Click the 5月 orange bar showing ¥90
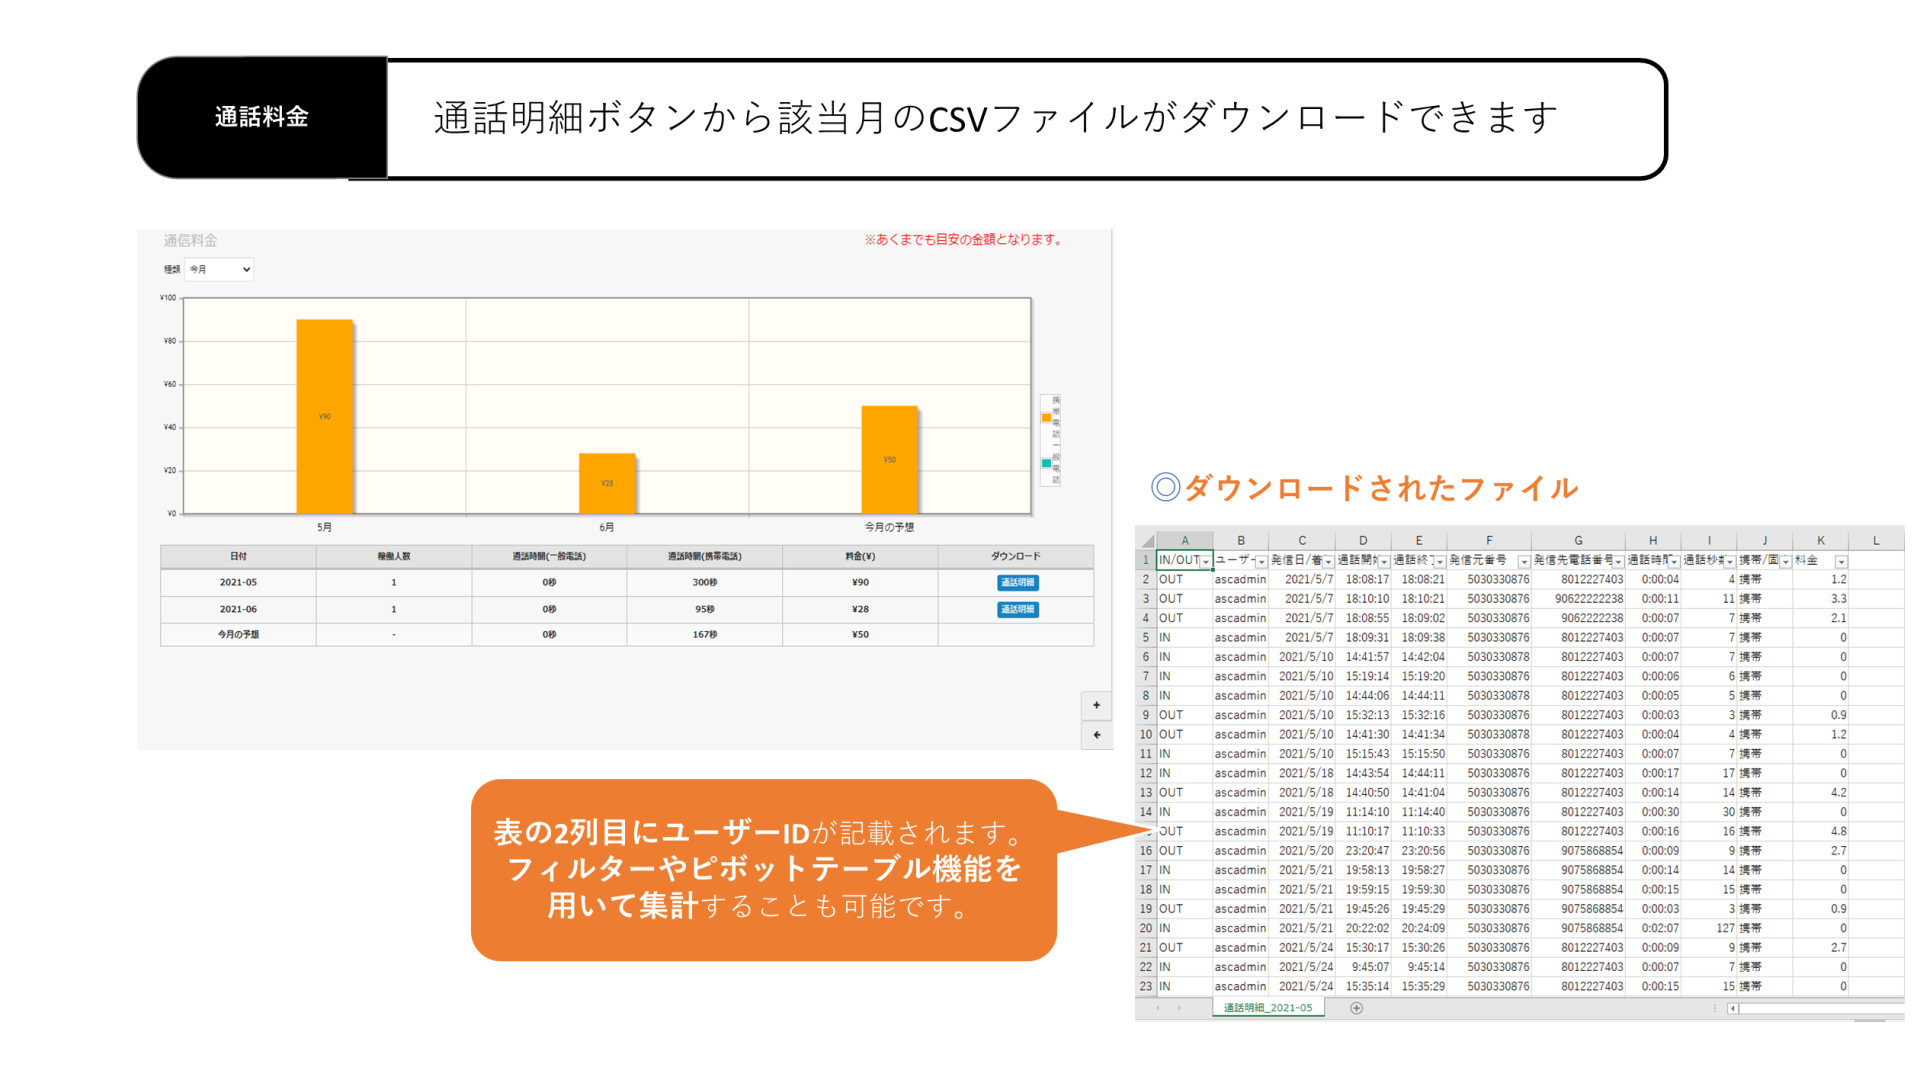This screenshot has width=1920, height=1080. click(x=325, y=416)
